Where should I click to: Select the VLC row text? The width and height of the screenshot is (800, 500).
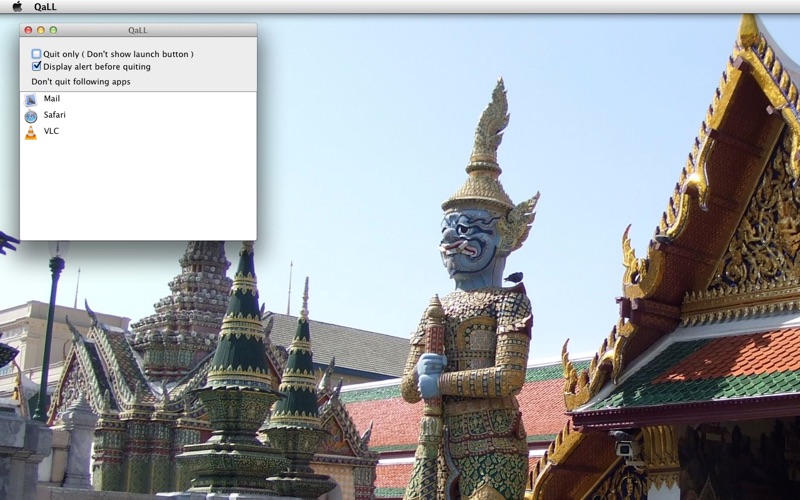click(x=51, y=131)
